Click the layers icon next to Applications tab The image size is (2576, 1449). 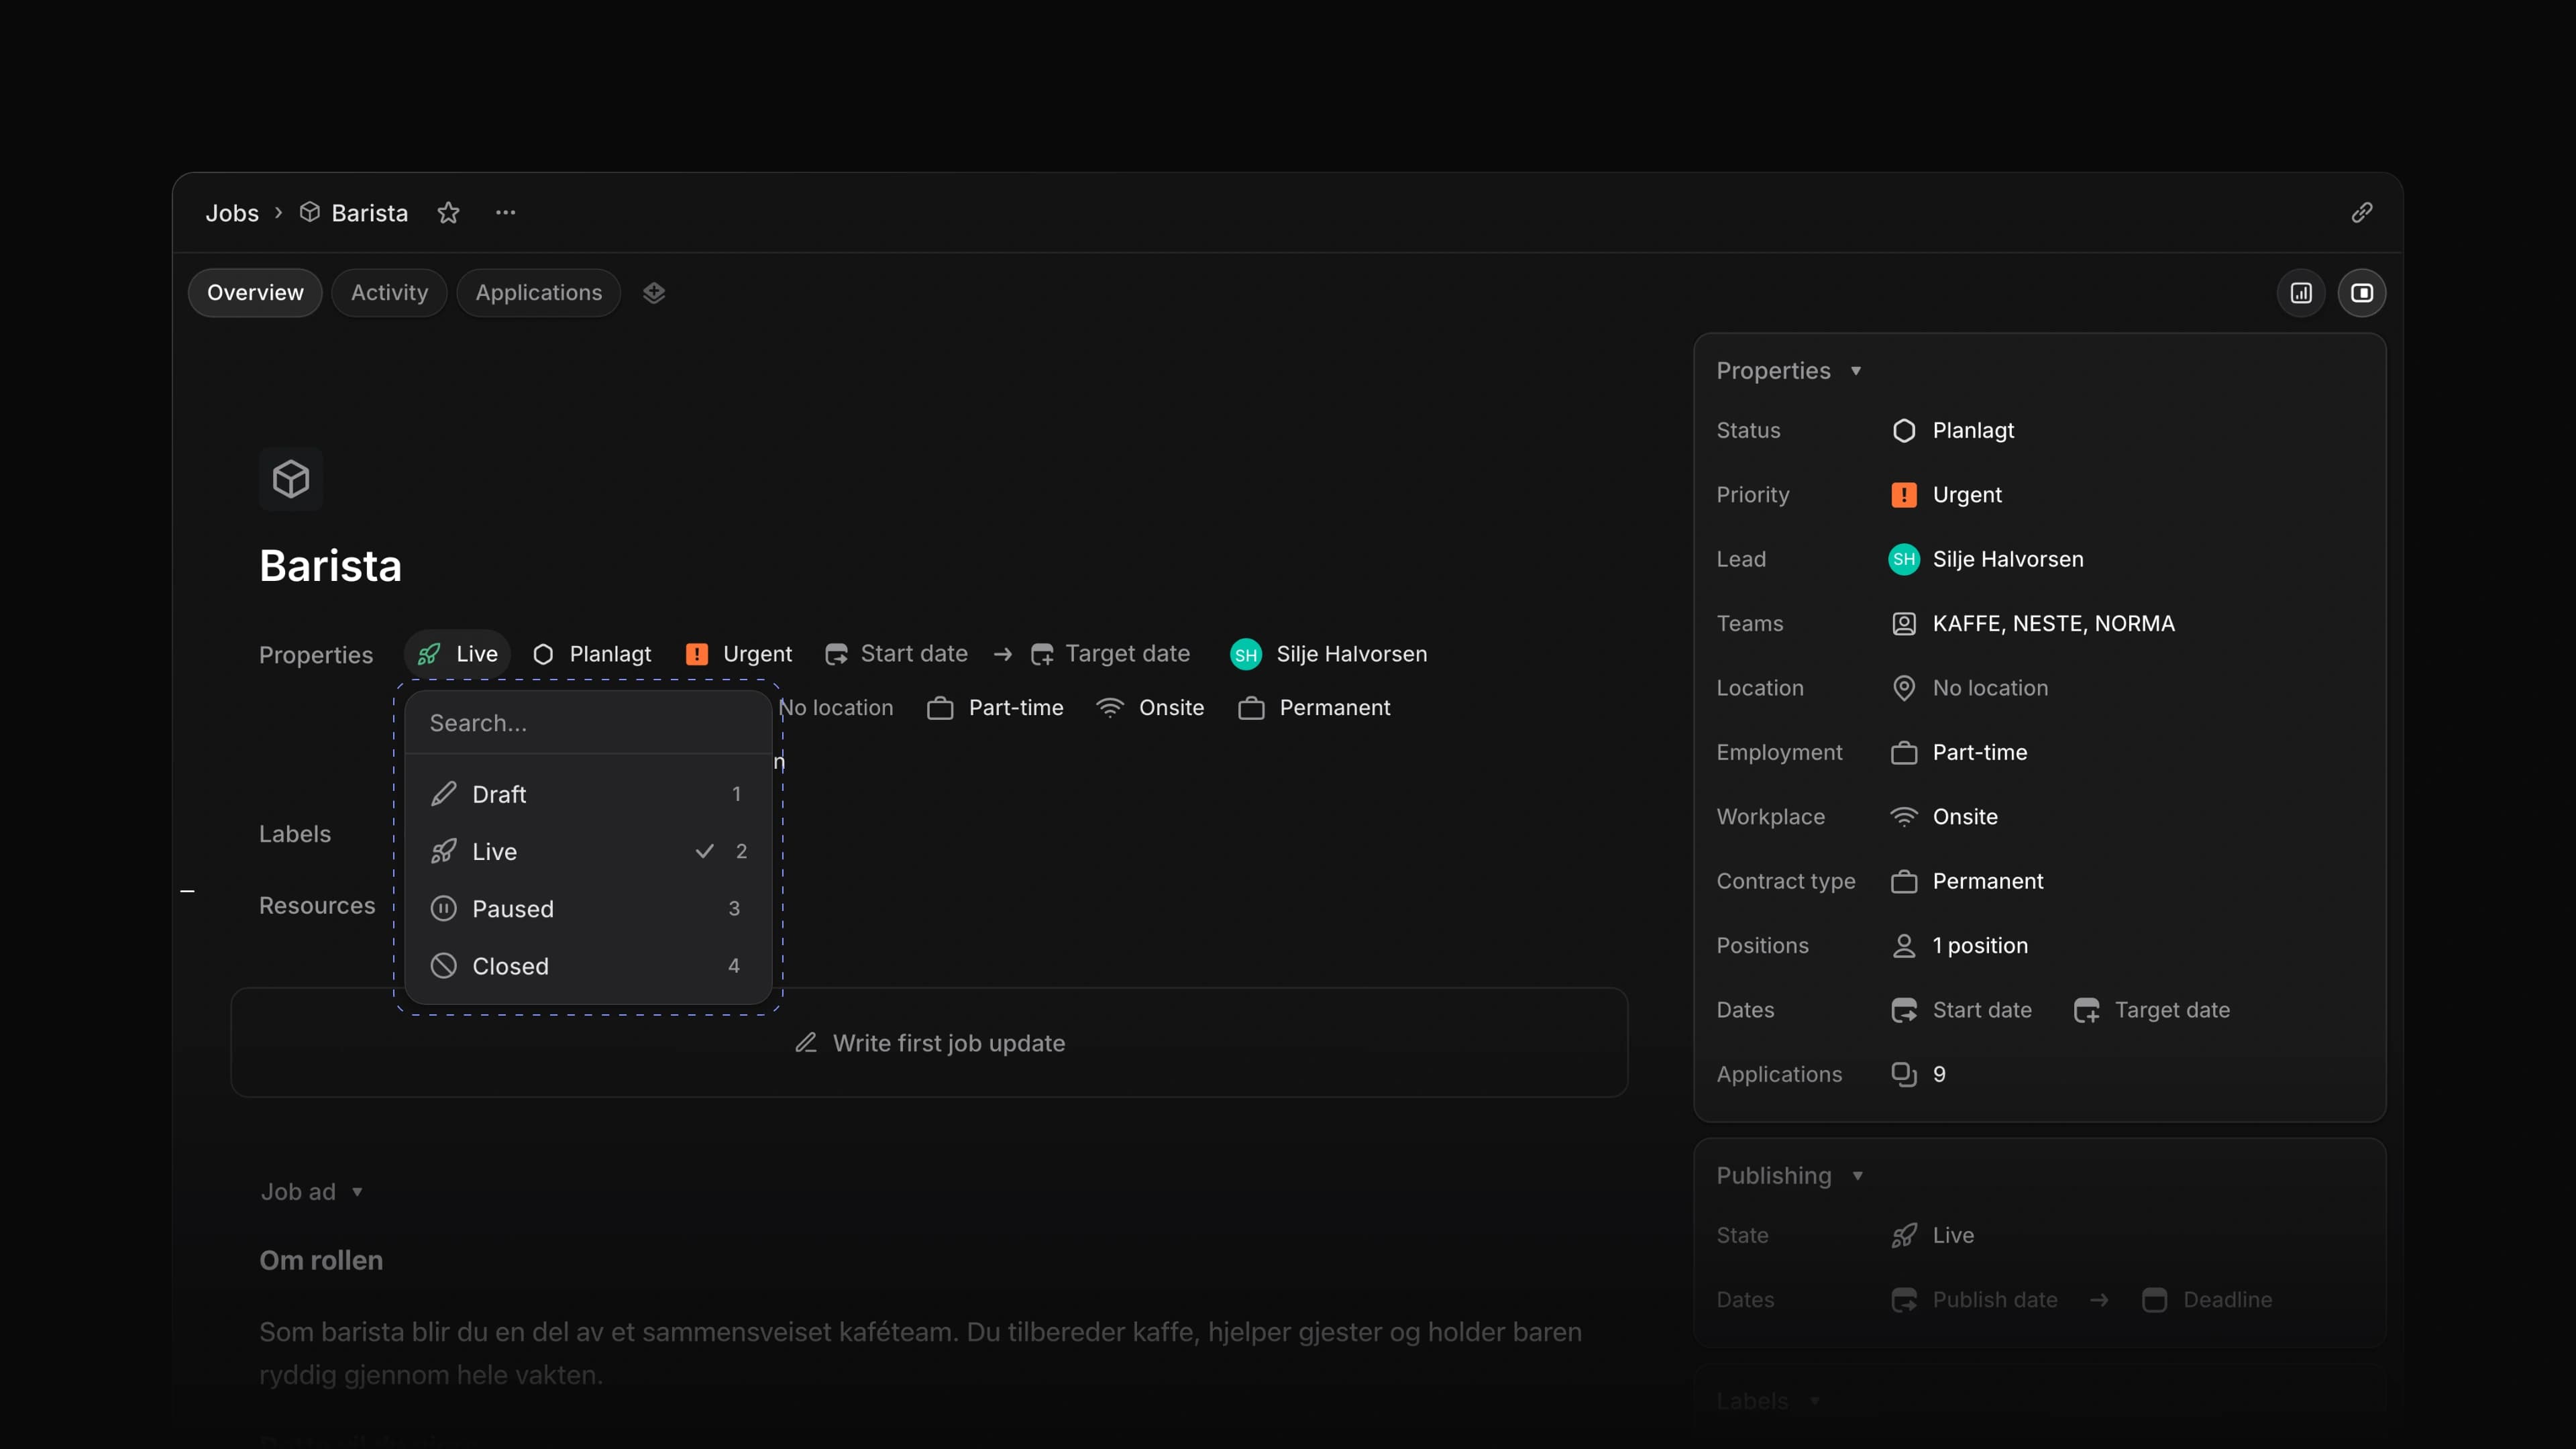[654, 293]
